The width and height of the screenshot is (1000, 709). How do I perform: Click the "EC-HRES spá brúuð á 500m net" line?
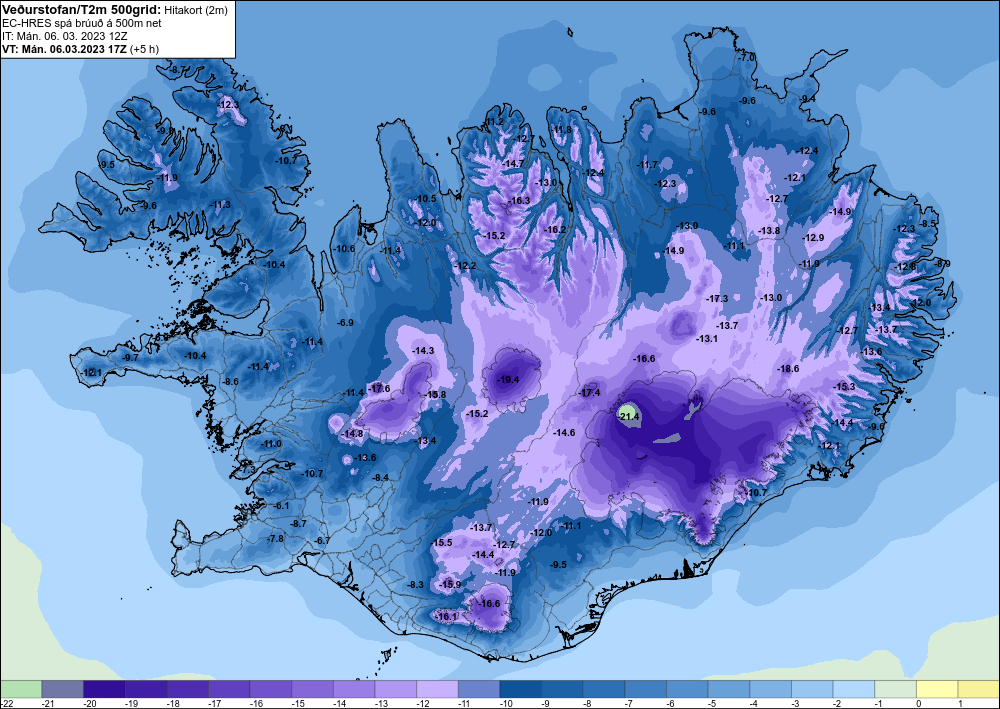pyautogui.click(x=82, y=23)
